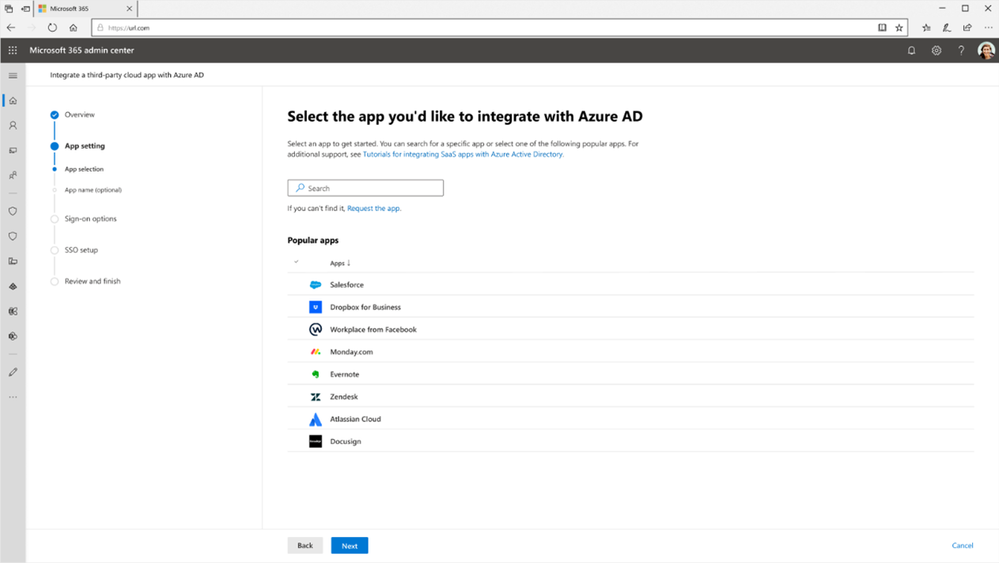Refresh the browser page
999x563 pixels.
(52, 27)
